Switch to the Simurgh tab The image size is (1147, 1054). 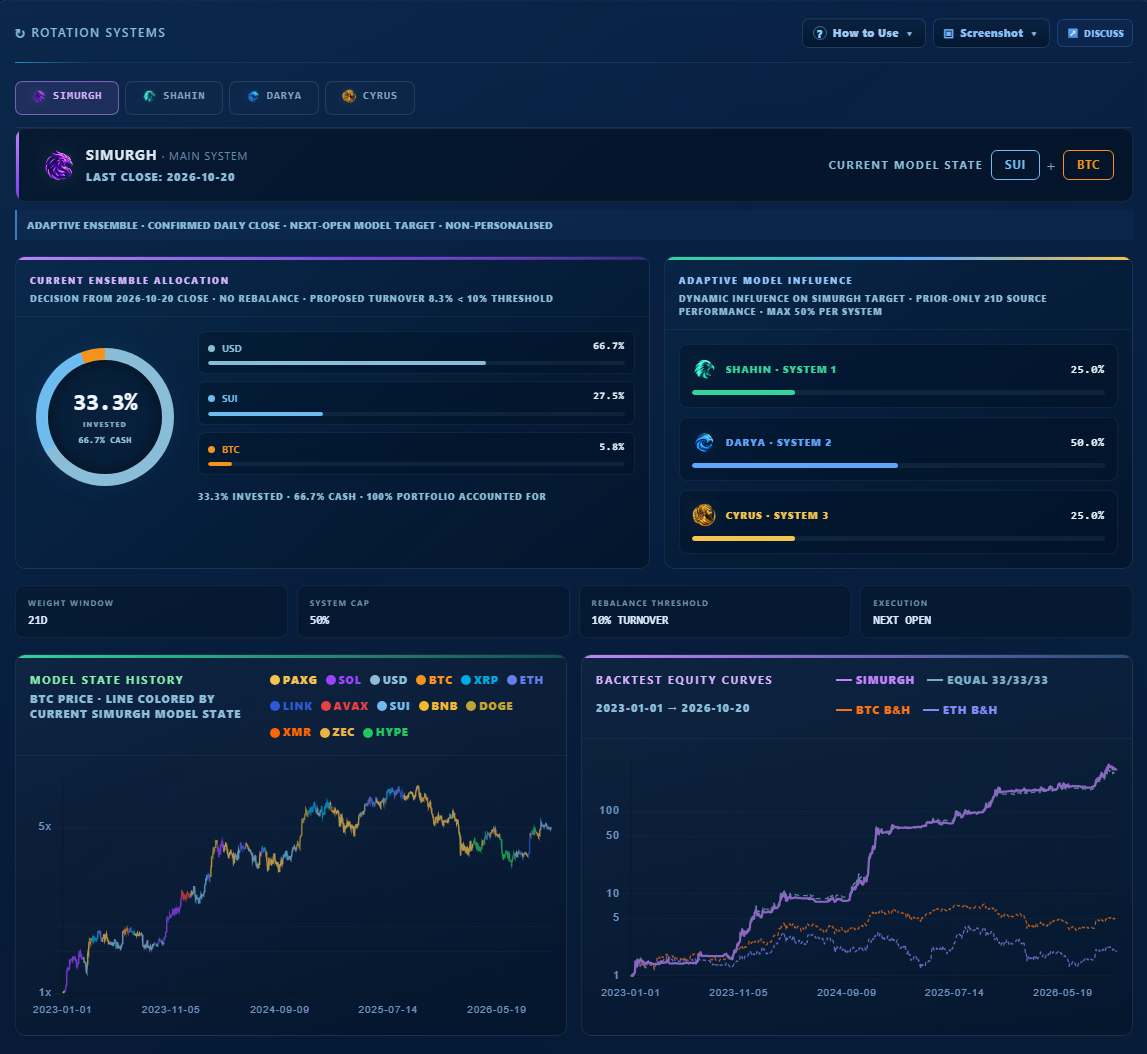click(x=67, y=98)
